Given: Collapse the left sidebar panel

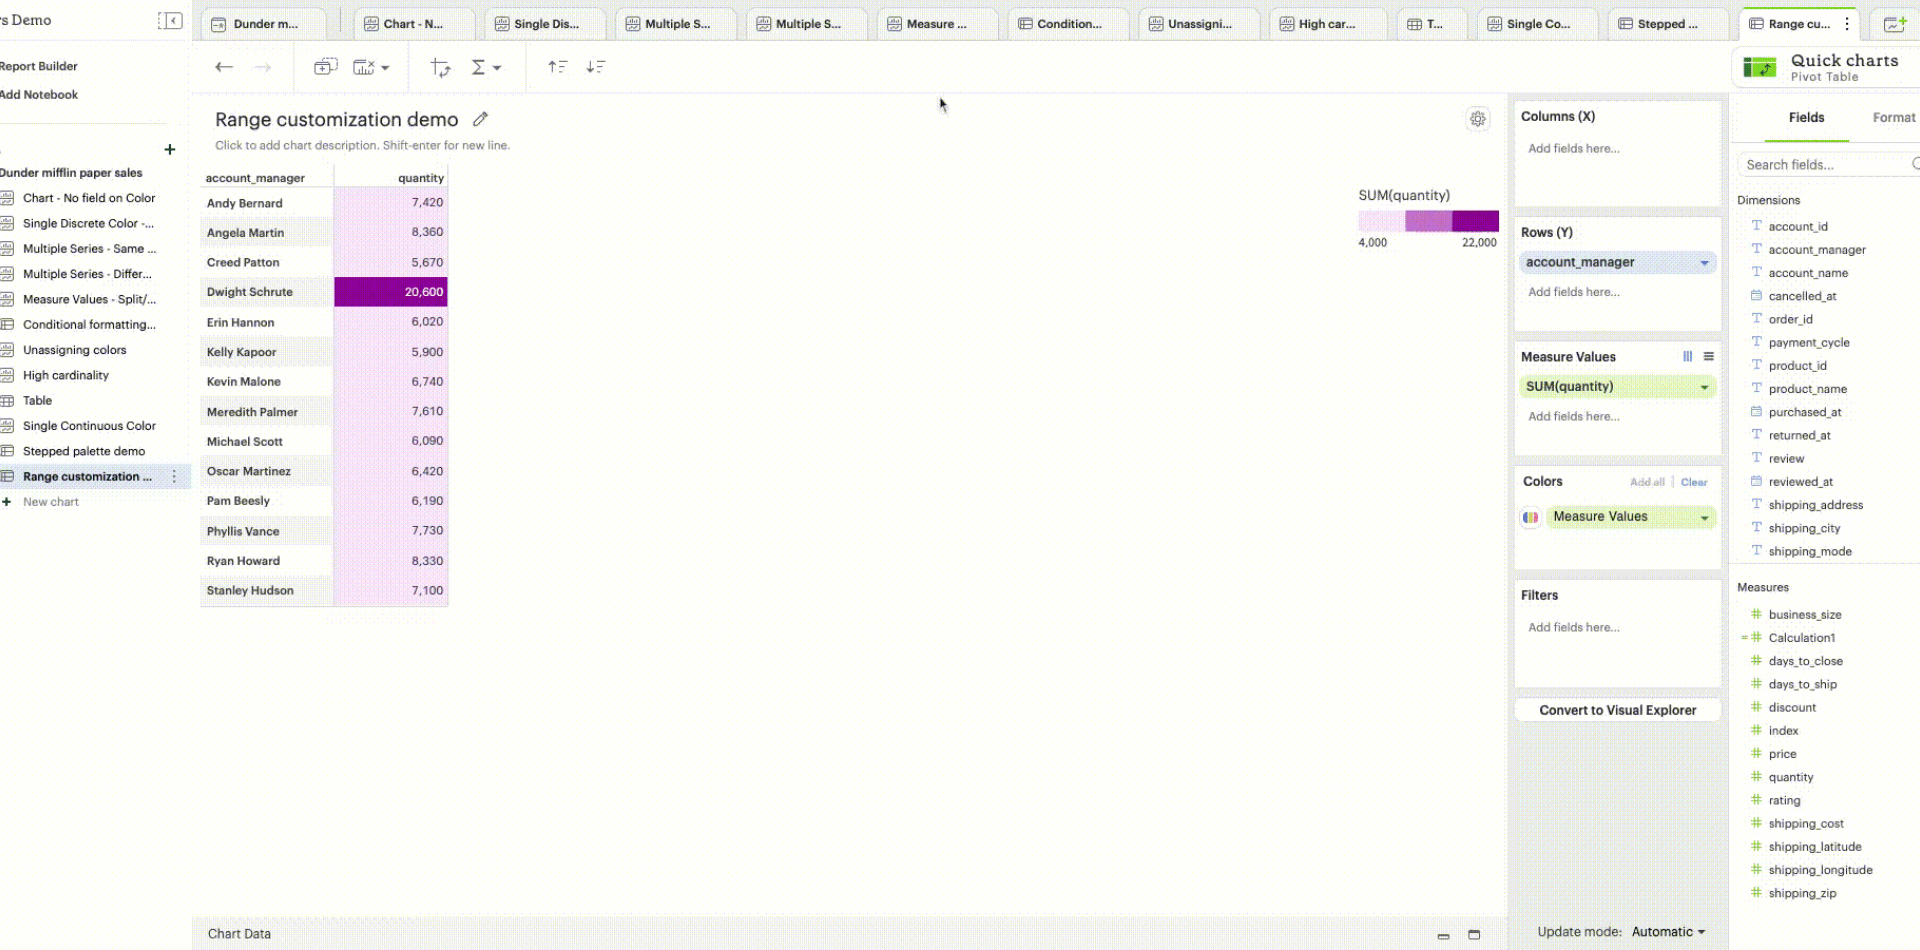Looking at the screenshot, I should 170,21.
